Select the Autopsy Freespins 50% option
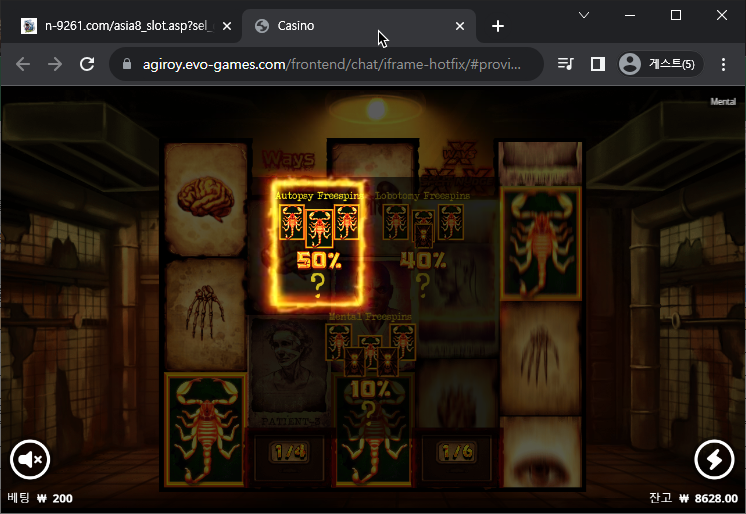 318,243
